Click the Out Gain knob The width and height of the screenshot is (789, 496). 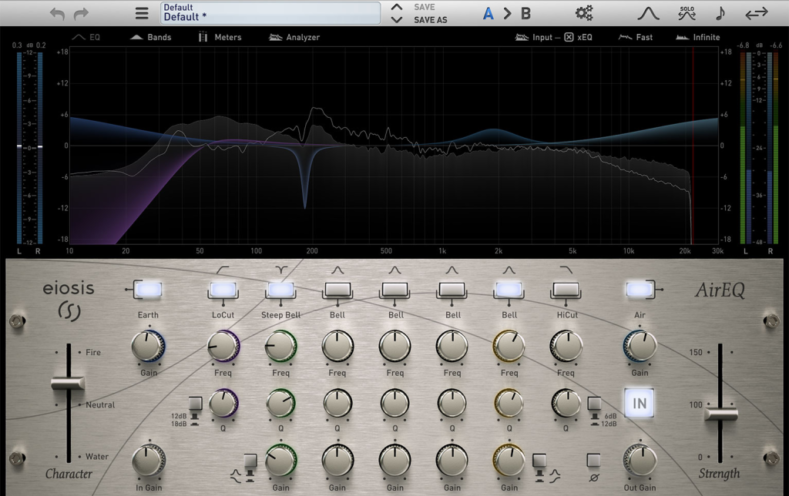click(640, 460)
